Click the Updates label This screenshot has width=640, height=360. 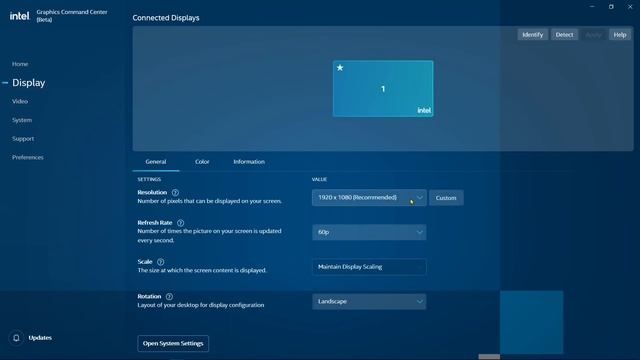[x=40, y=338]
